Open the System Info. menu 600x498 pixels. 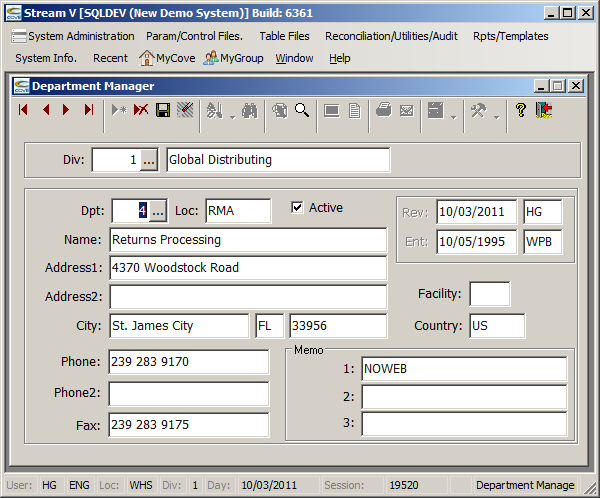point(46,58)
